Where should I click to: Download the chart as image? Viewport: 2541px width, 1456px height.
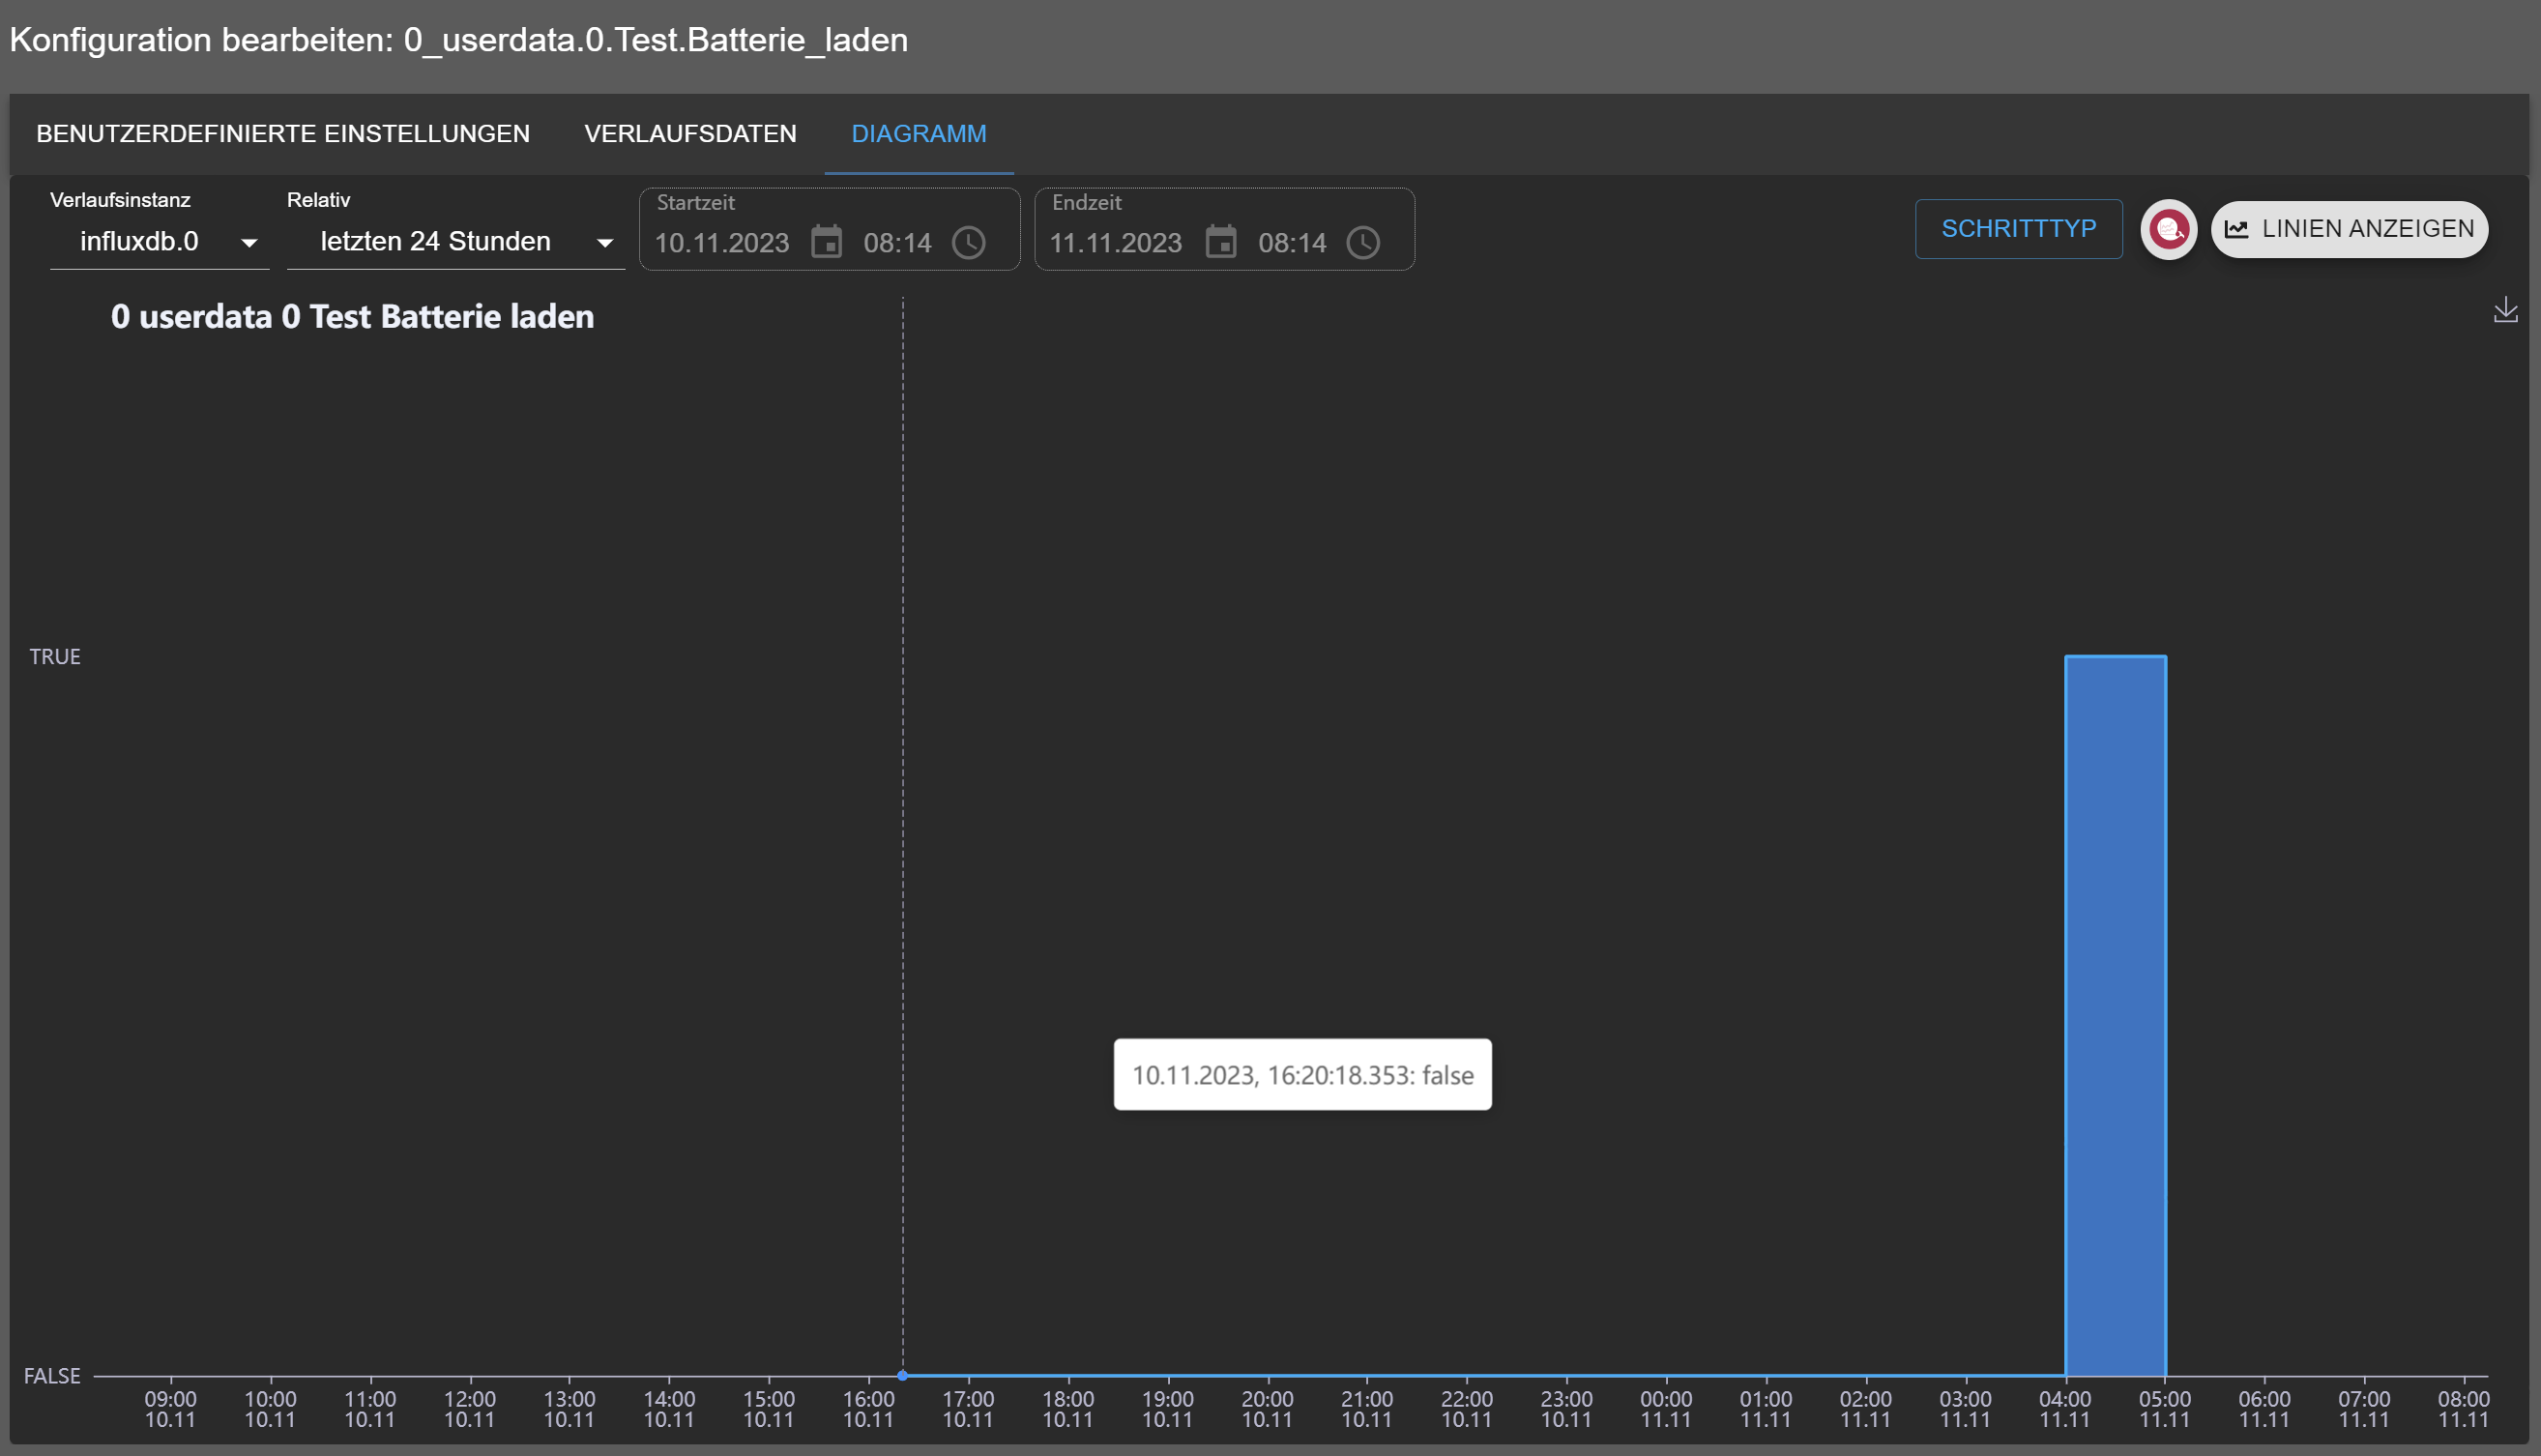coord(2505,310)
